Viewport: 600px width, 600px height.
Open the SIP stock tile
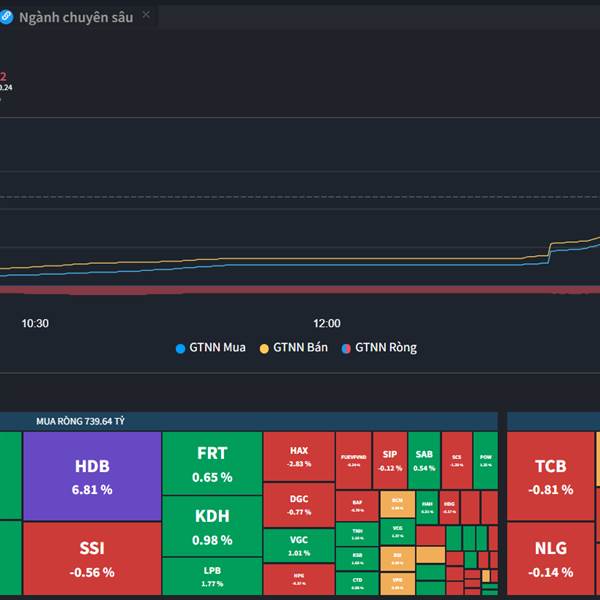pyautogui.click(x=390, y=460)
